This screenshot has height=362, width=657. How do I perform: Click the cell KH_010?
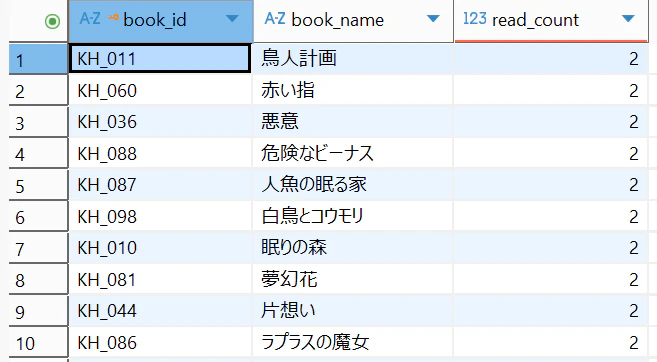click(x=160, y=248)
